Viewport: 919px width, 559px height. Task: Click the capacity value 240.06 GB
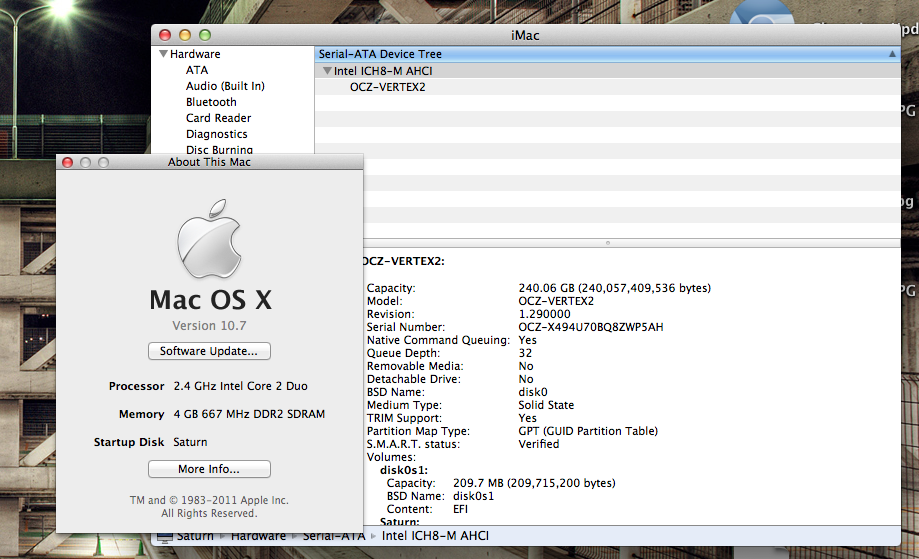614,288
